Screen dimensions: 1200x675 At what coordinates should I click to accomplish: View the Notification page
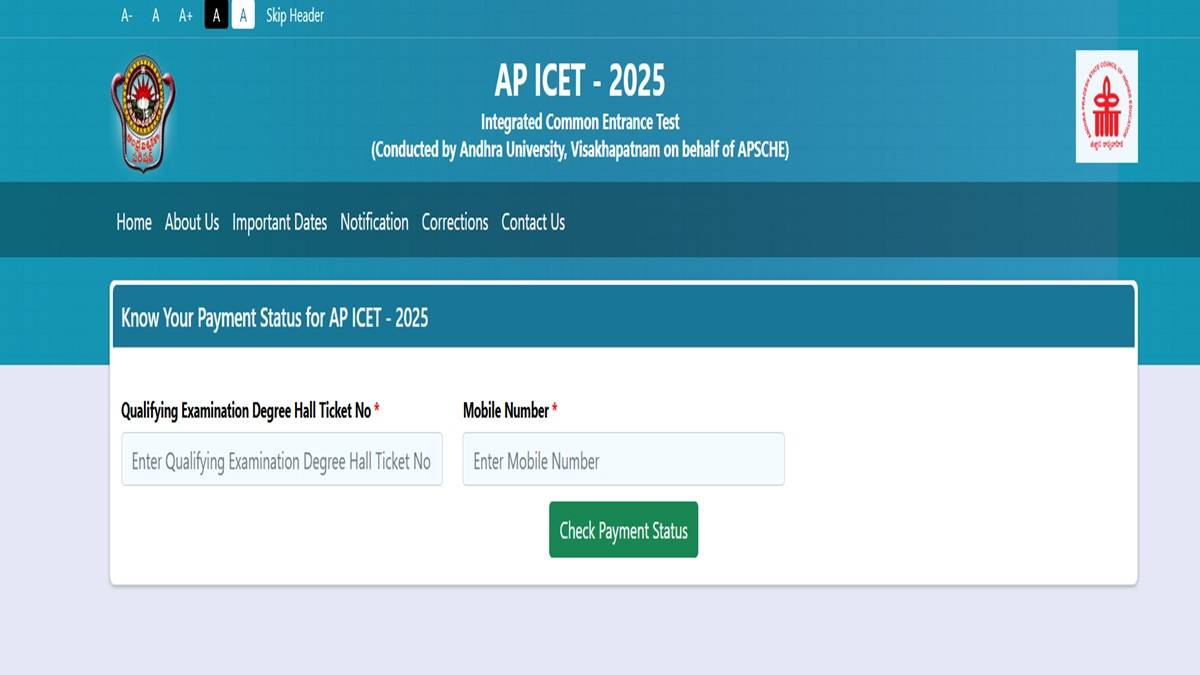(374, 222)
